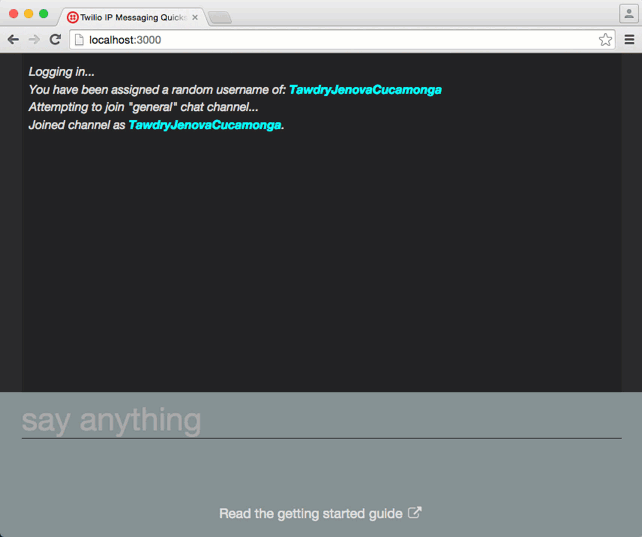Screen dimensions: 642x537
Task: Maximize the window with the green button
Action: pyautogui.click(x=43, y=14)
